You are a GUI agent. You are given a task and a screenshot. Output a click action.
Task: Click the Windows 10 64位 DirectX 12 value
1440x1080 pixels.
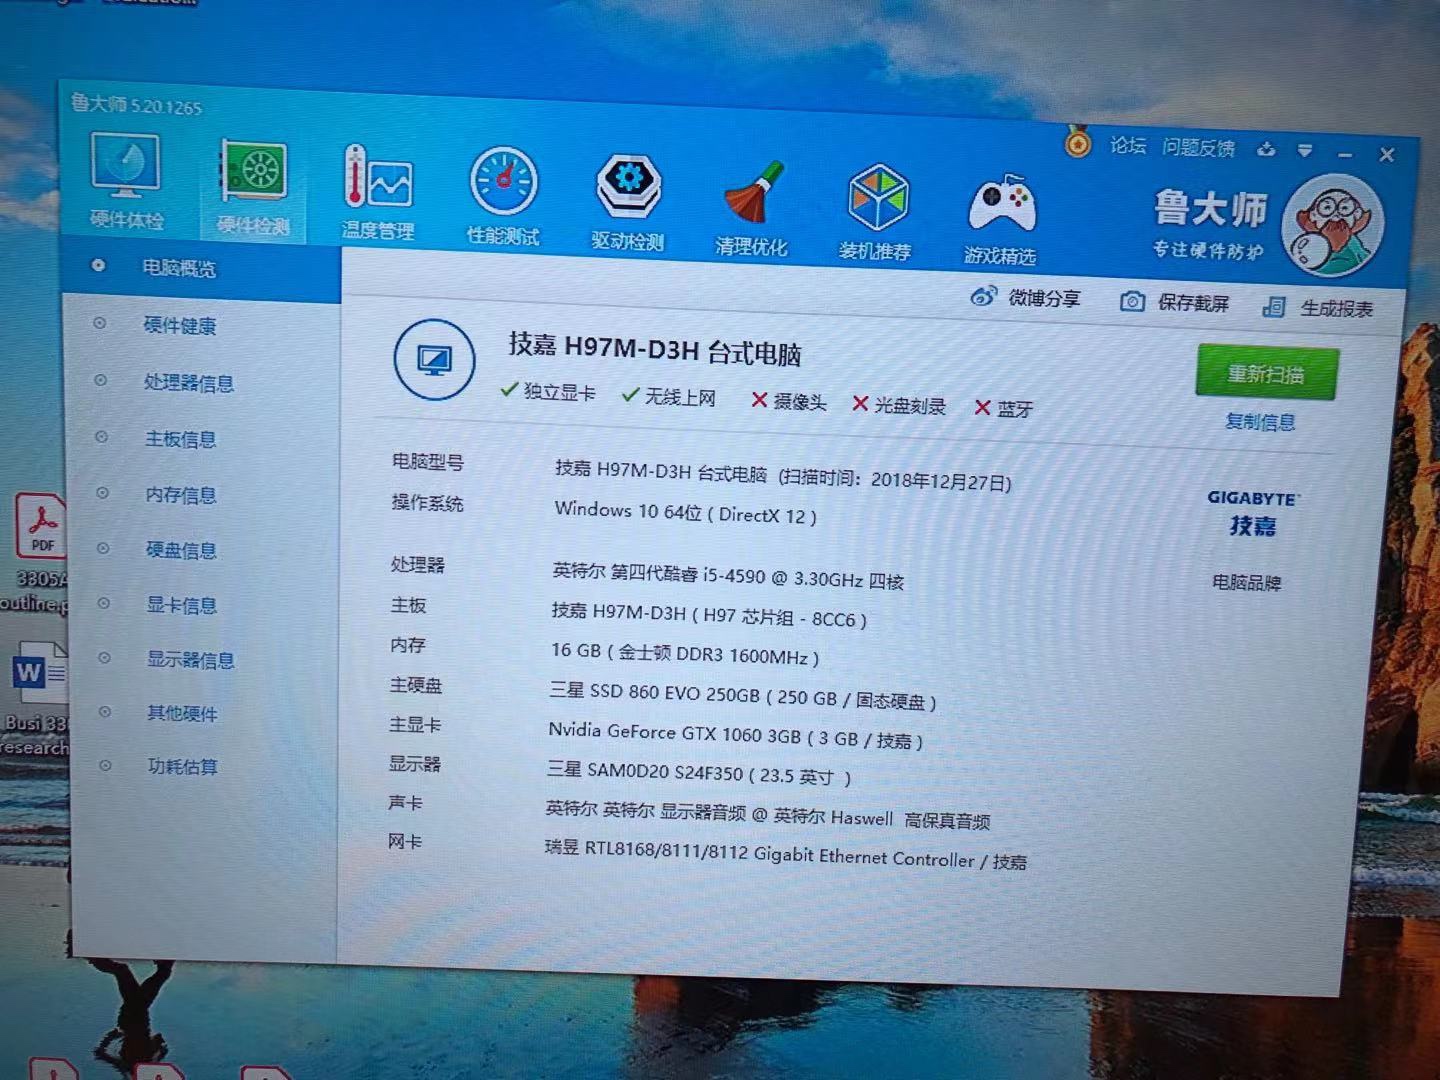(x=686, y=512)
